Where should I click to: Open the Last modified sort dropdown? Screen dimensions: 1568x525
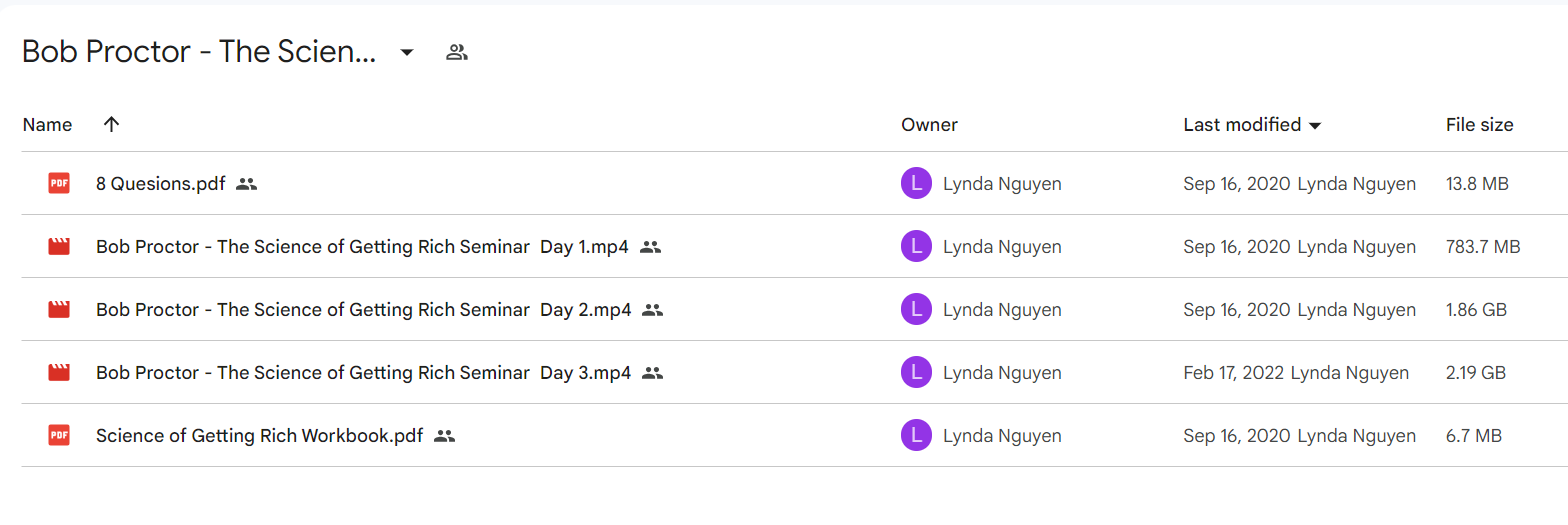(x=1315, y=126)
